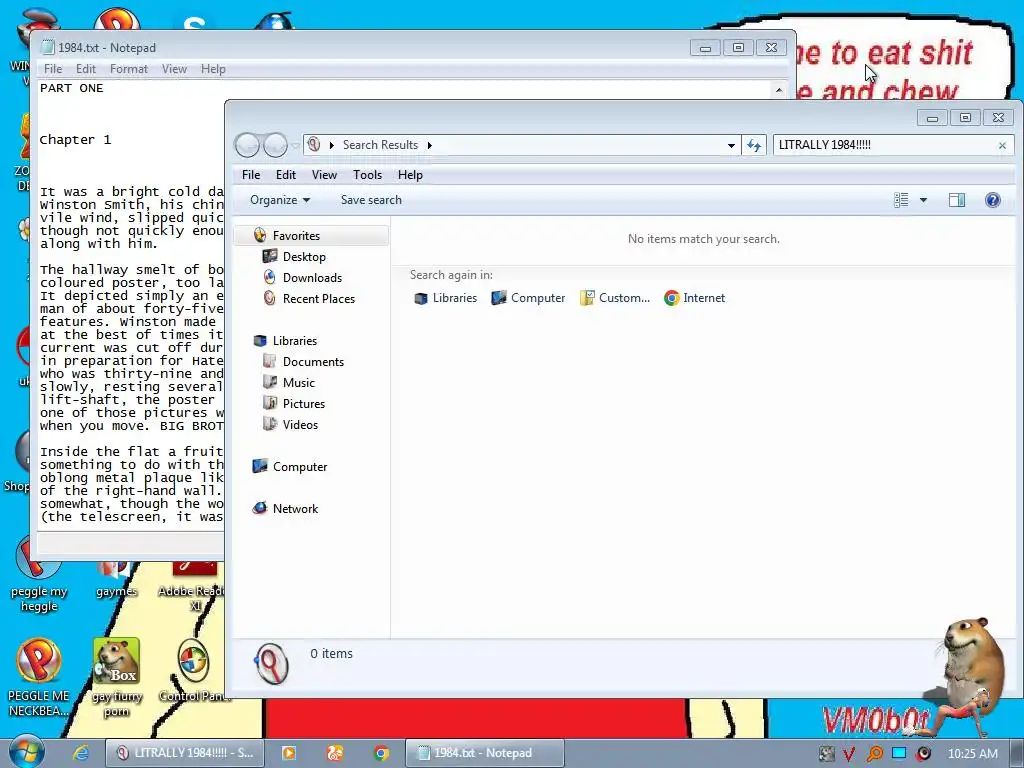Search again on the Internet
This screenshot has width=1024, height=768.
click(695, 298)
